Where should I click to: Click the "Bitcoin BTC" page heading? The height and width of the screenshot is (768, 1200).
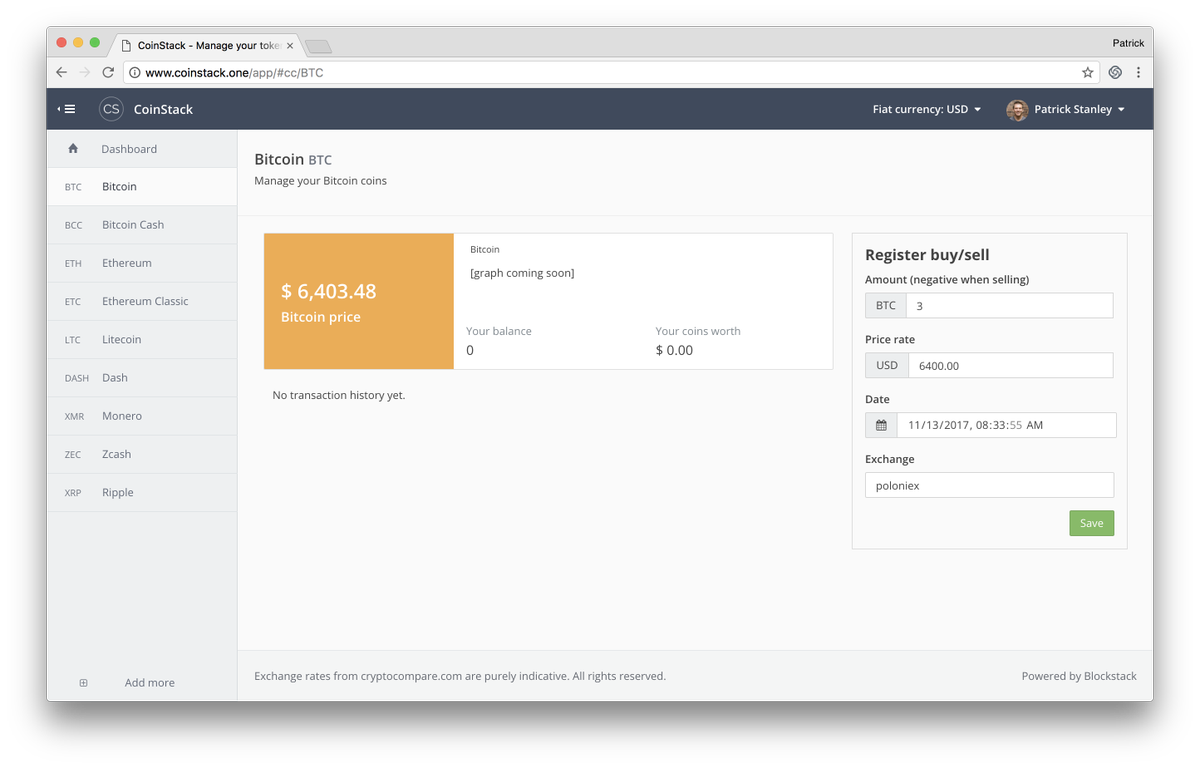(x=293, y=159)
